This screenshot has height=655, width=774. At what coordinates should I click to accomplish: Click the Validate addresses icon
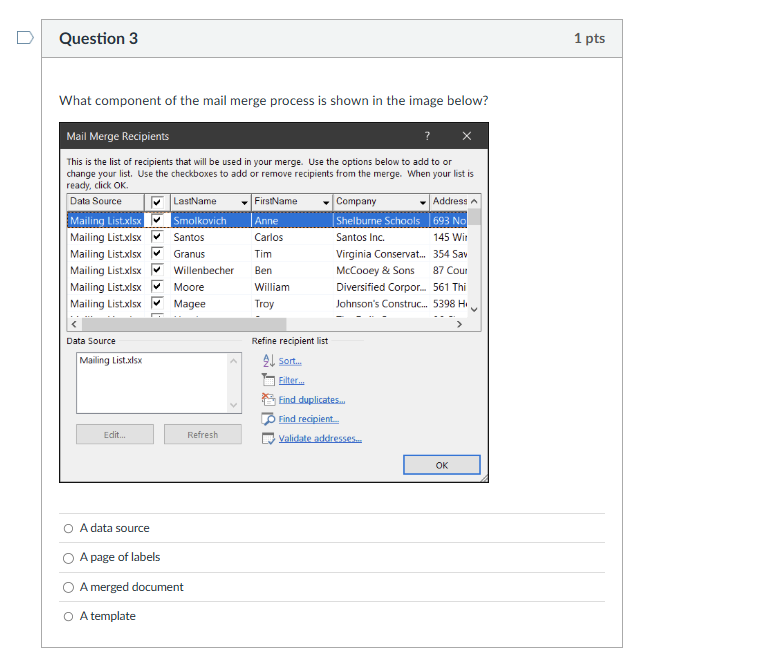(268, 438)
